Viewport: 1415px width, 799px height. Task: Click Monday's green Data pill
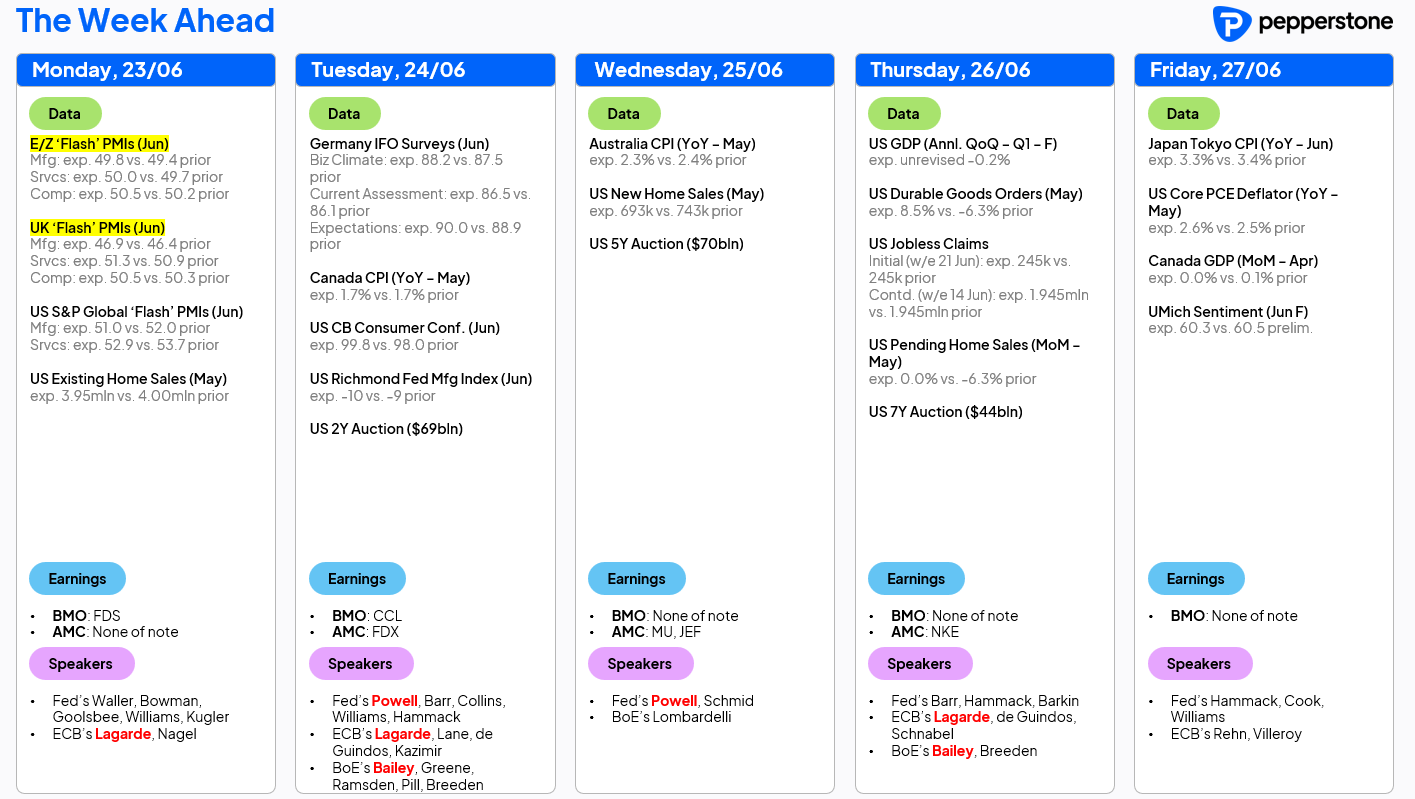[x=65, y=114]
